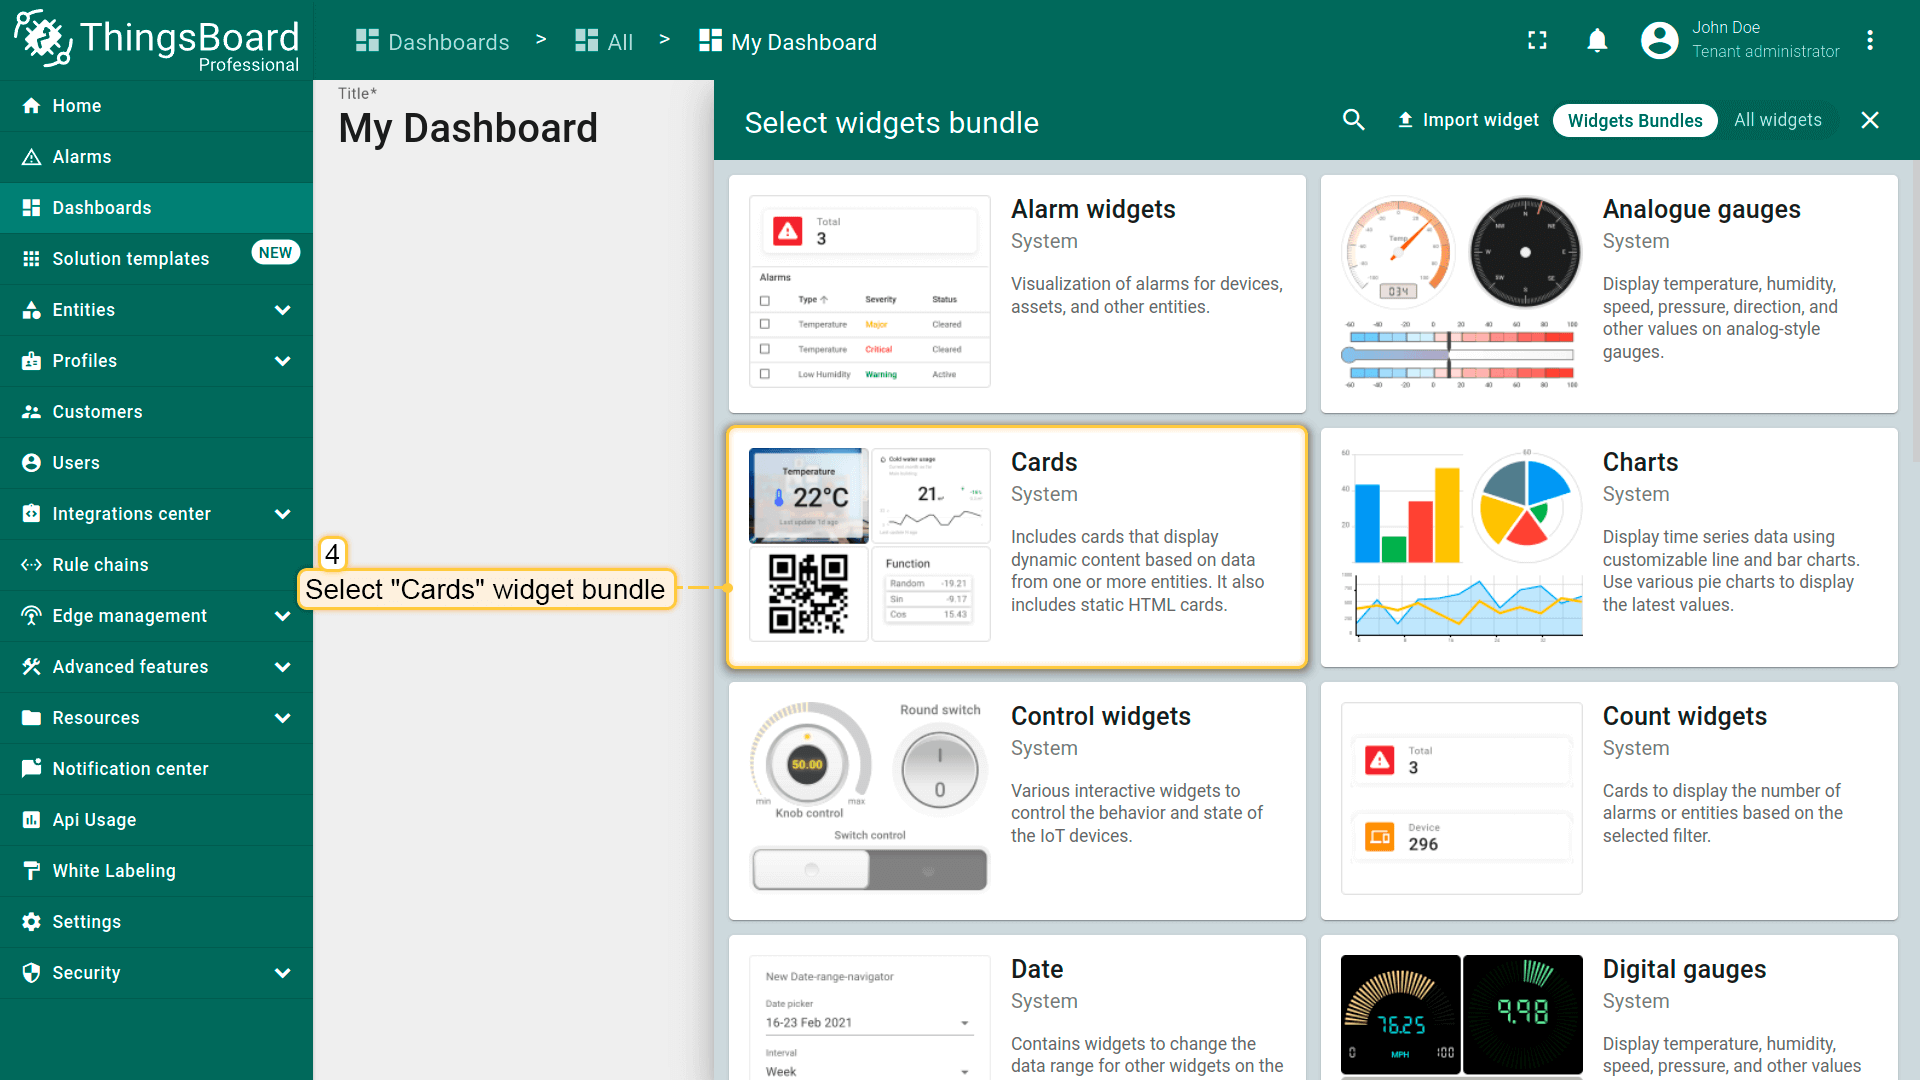Navigate to Dashboards breadcrumb

(433, 42)
